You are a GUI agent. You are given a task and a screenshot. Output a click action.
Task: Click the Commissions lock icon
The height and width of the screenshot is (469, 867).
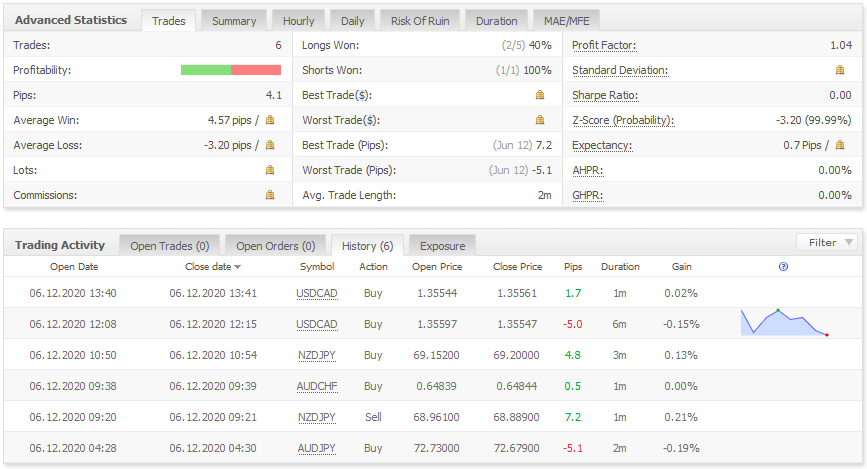(x=269, y=195)
